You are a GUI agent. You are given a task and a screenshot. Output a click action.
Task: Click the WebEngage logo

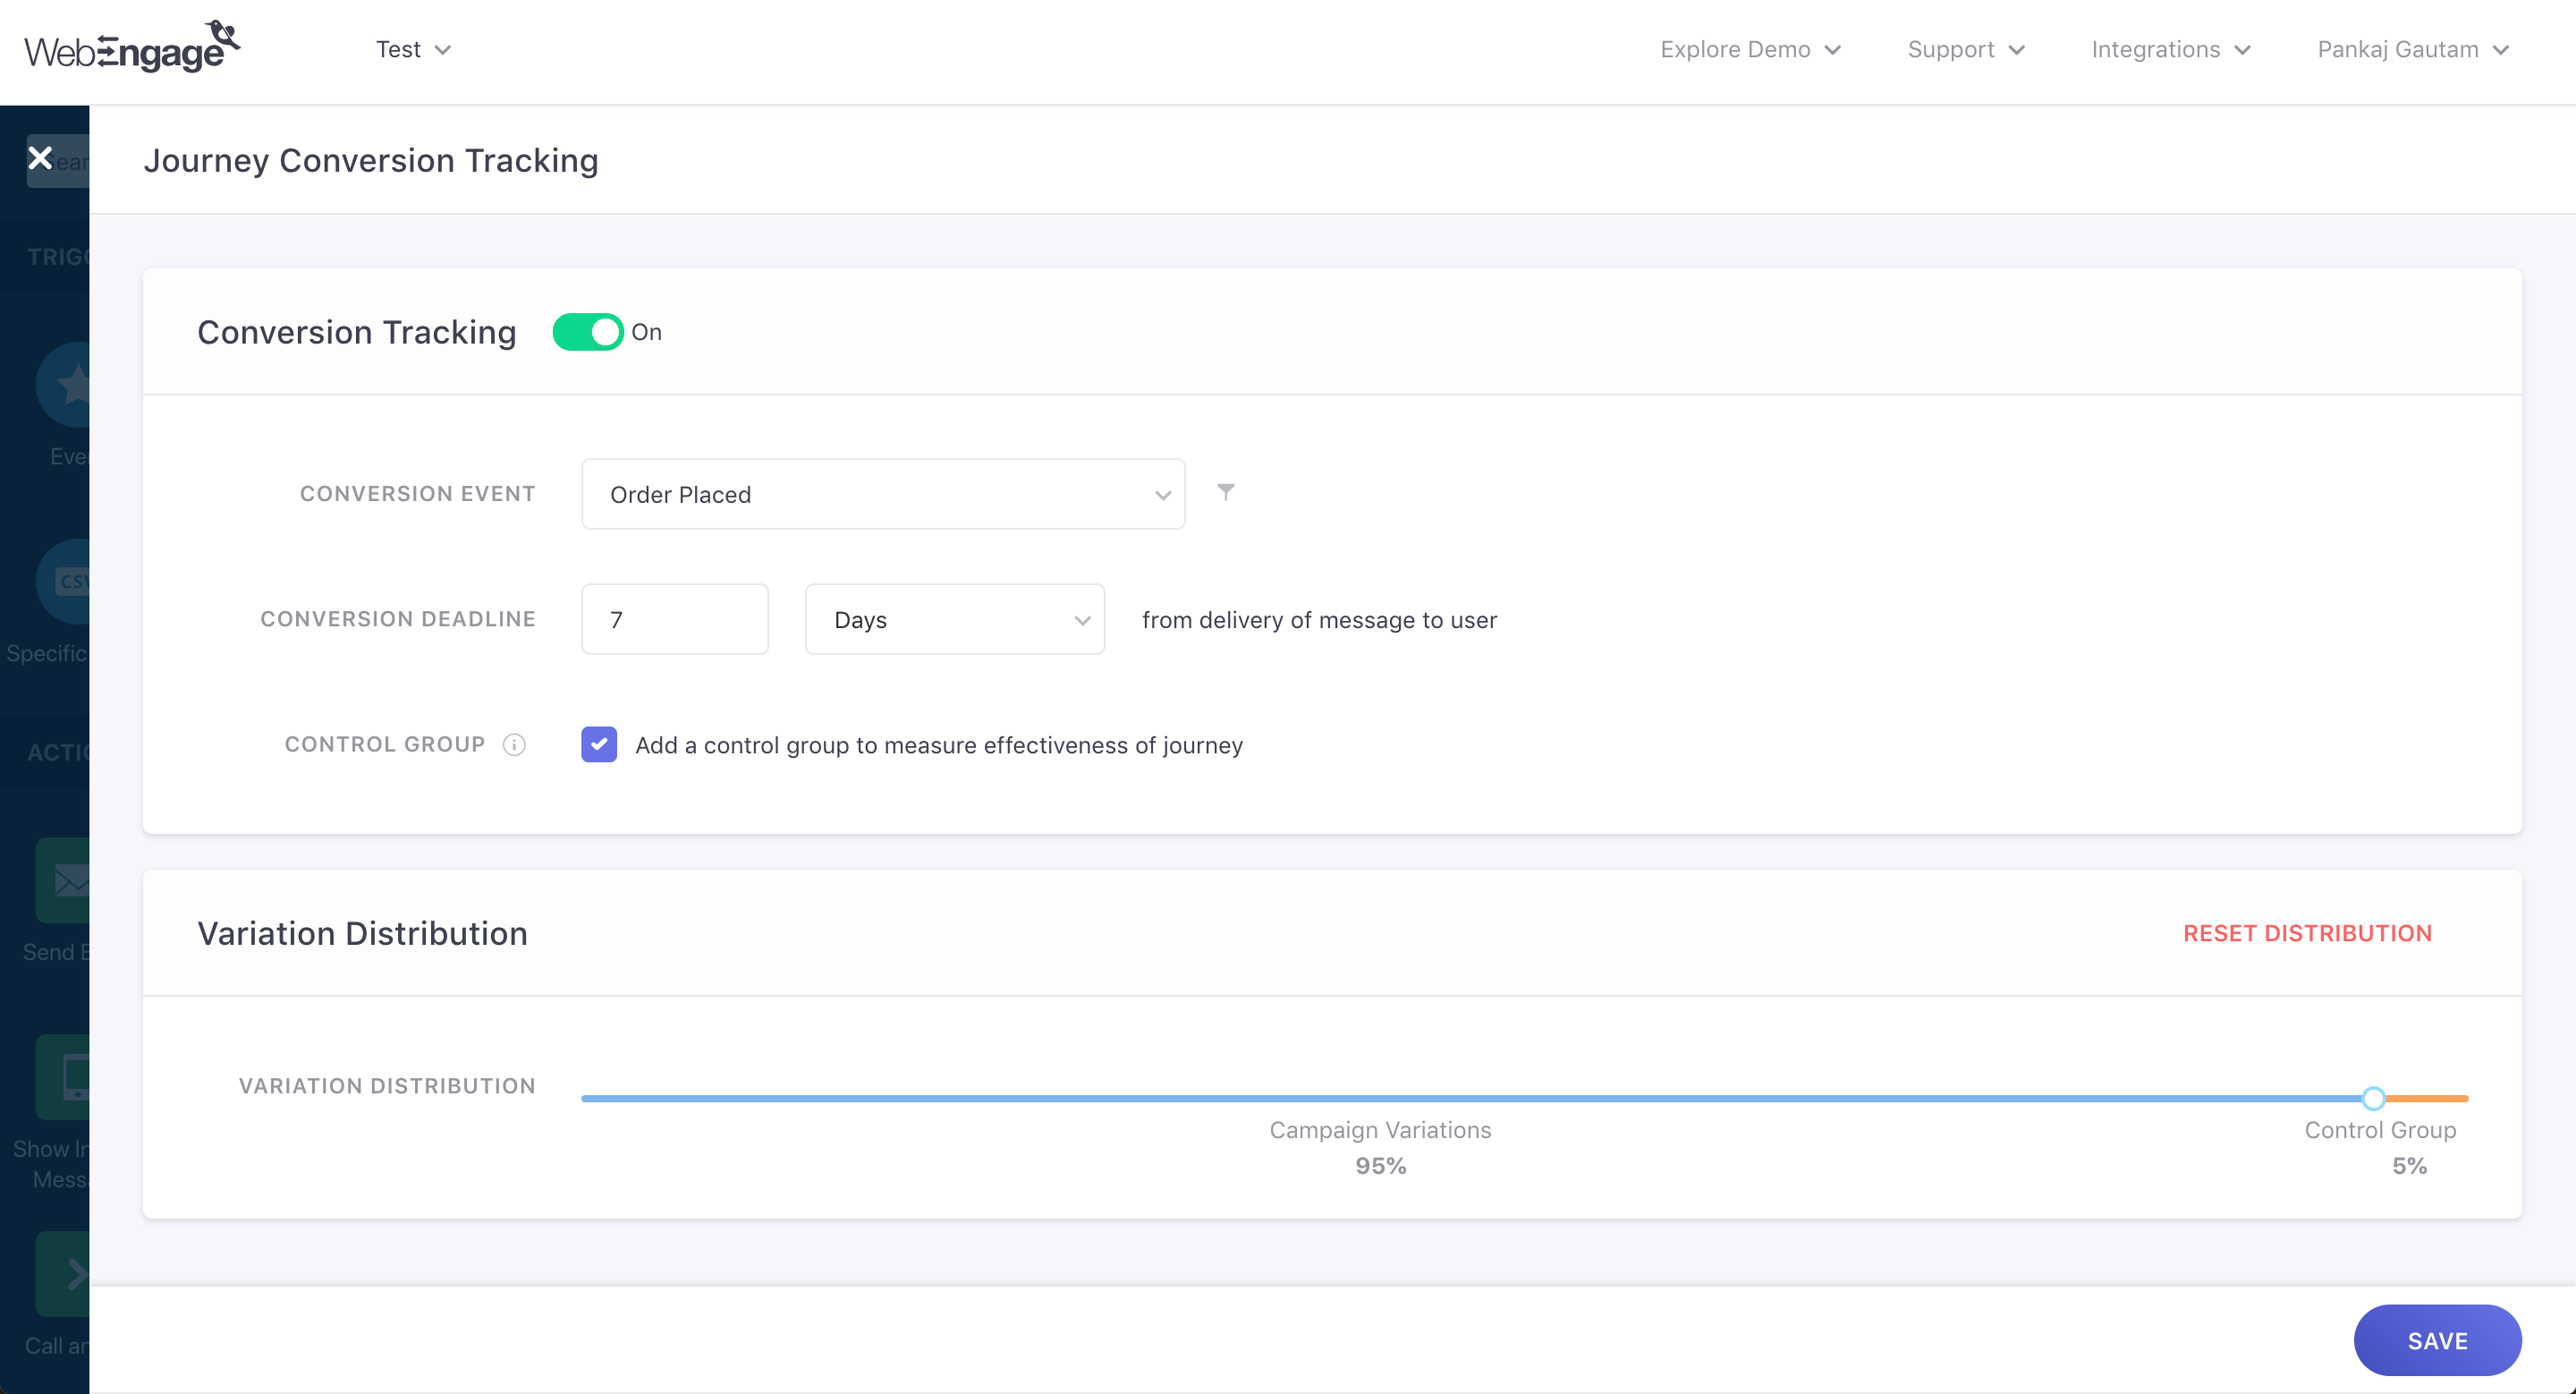pyautogui.click(x=132, y=48)
